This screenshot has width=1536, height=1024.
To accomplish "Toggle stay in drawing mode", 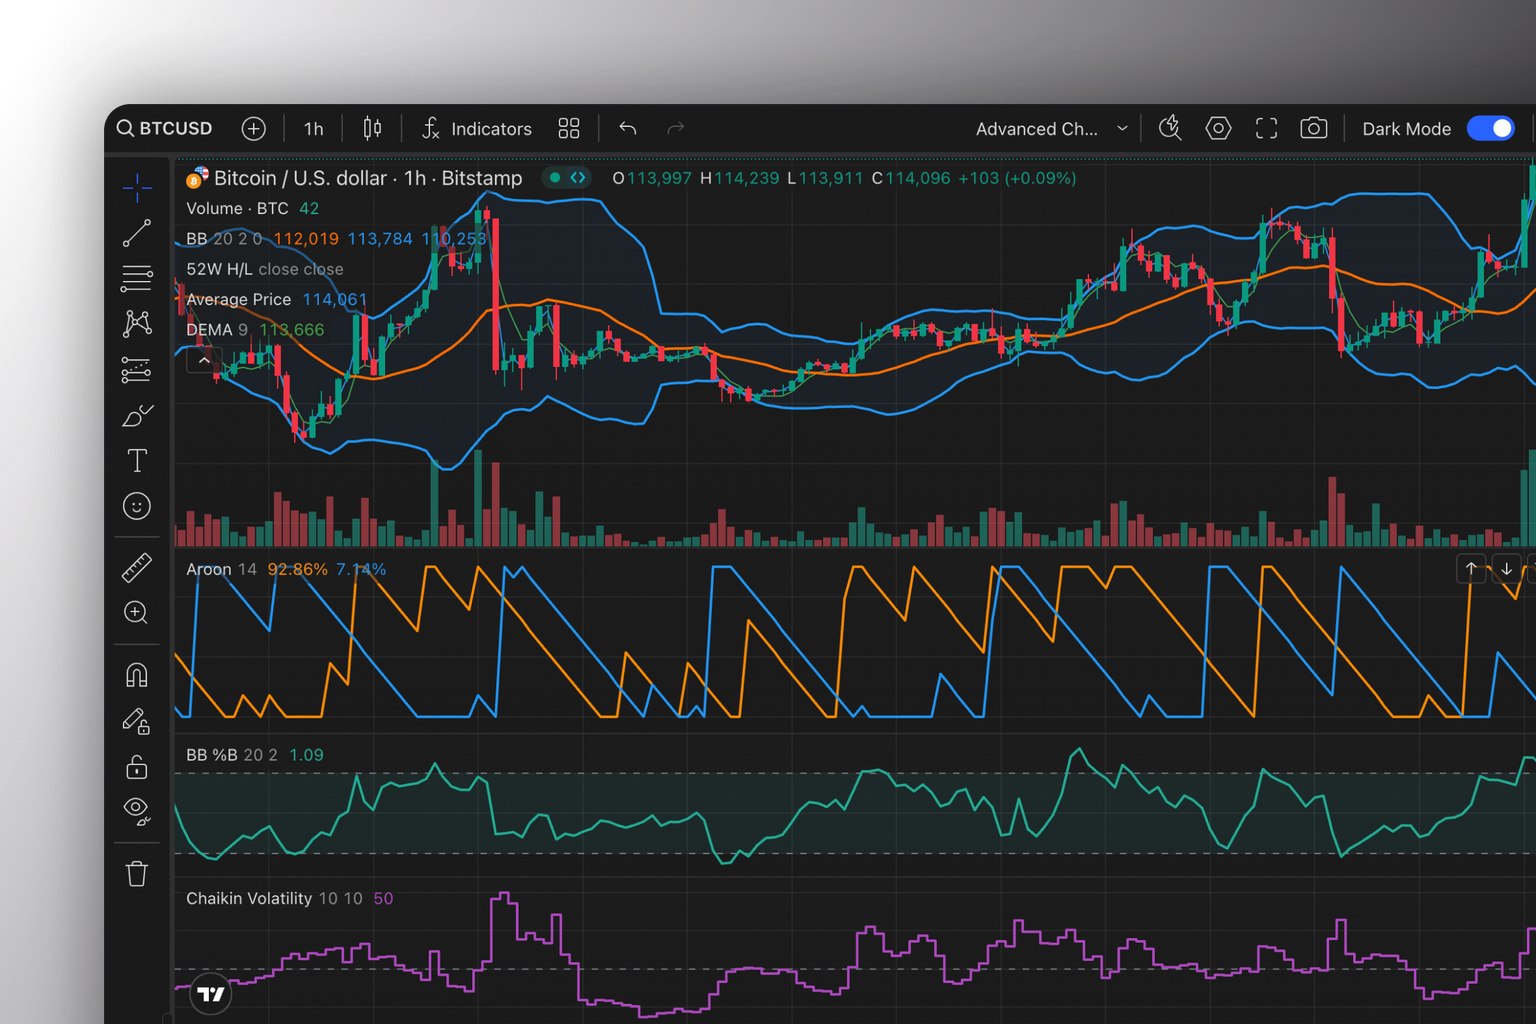I will pos(137,721).
